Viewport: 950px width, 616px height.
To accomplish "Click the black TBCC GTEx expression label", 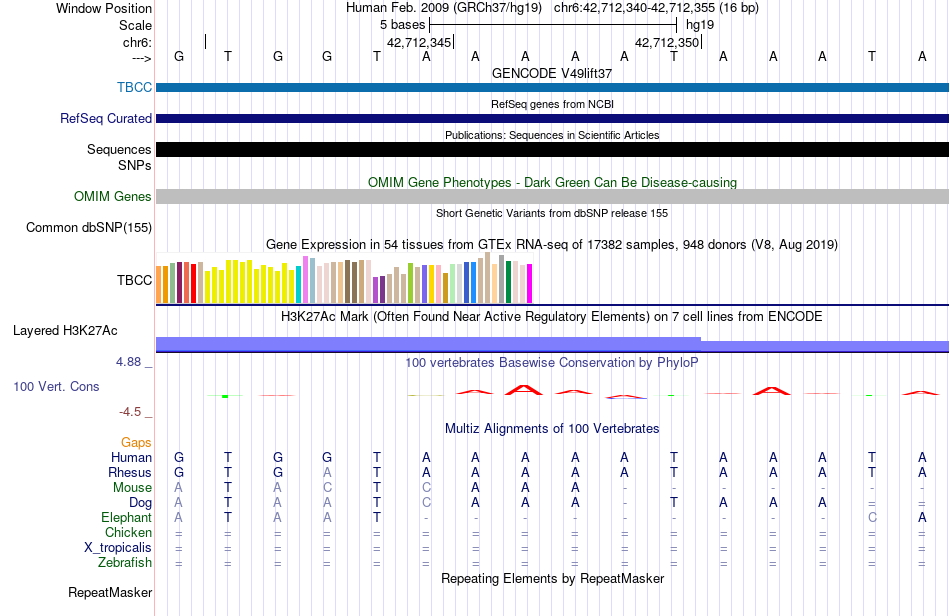I will tap(135, 280).
